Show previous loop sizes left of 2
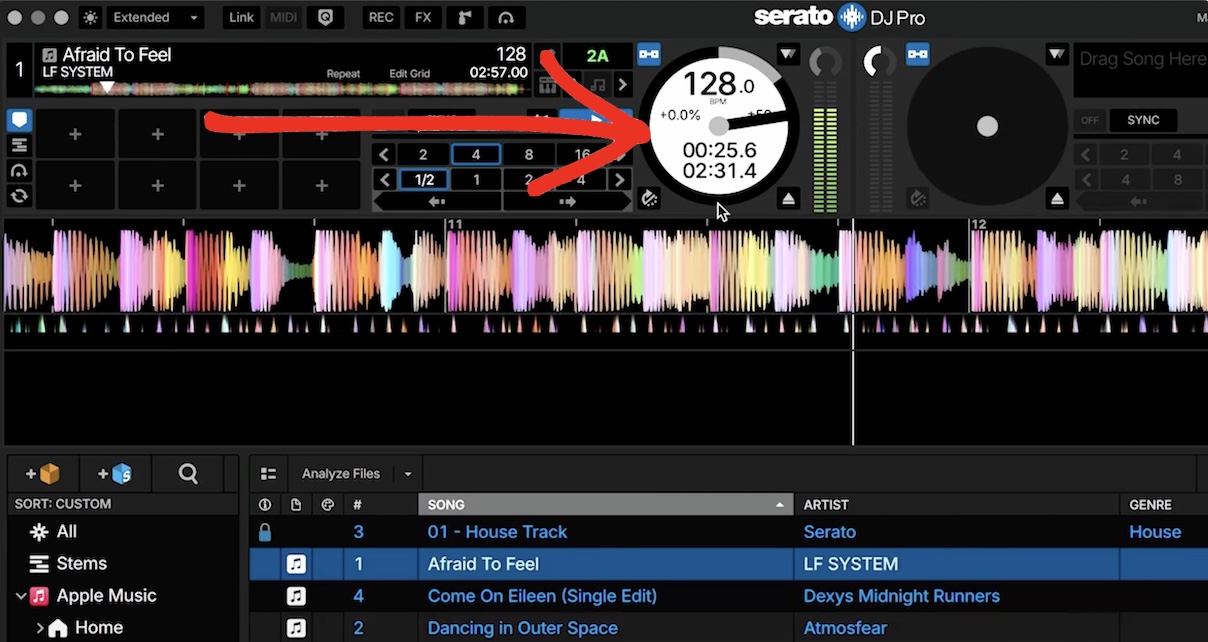Image resolution: width=1208 pixels, height=642 pixels. click(384, 155)
